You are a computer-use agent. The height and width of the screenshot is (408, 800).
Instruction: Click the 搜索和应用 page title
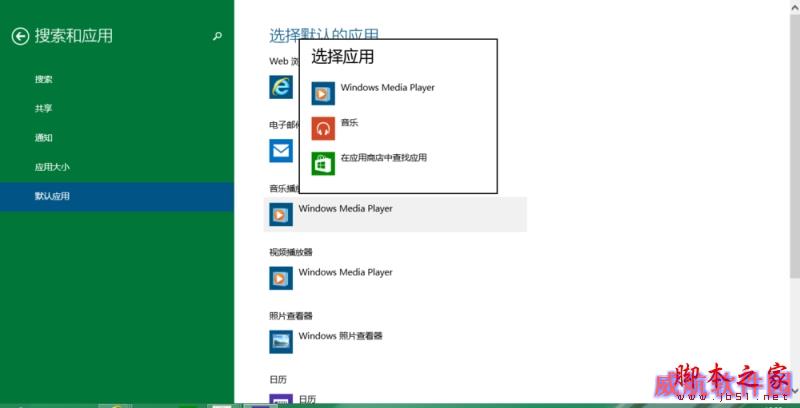[74, 36]
